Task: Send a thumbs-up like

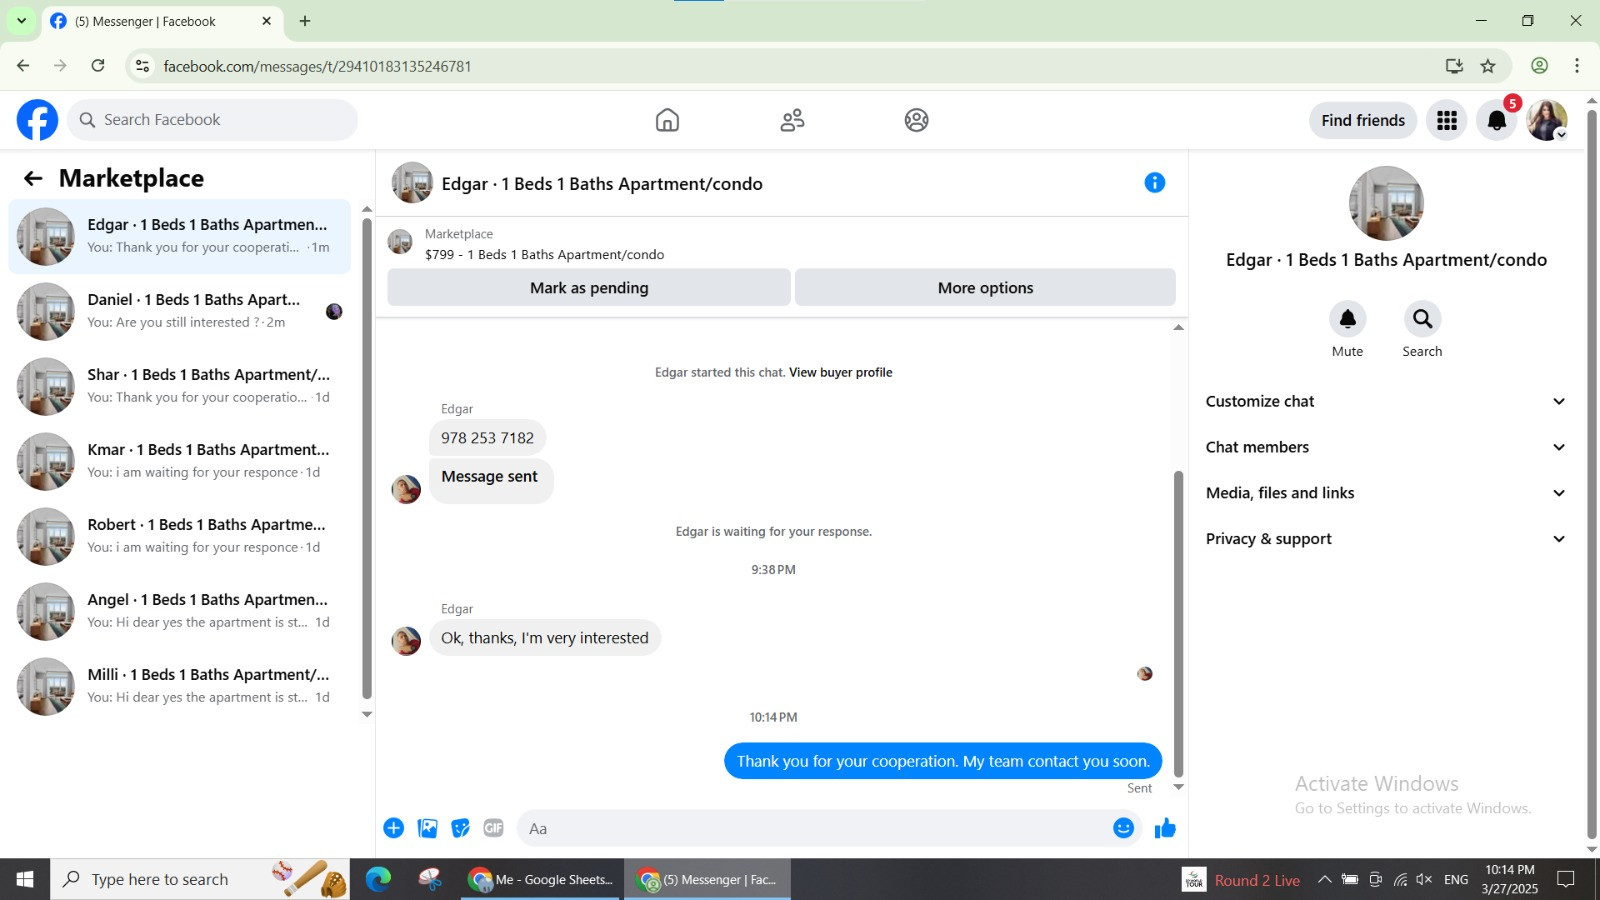Action: (x=1165, y=828)
